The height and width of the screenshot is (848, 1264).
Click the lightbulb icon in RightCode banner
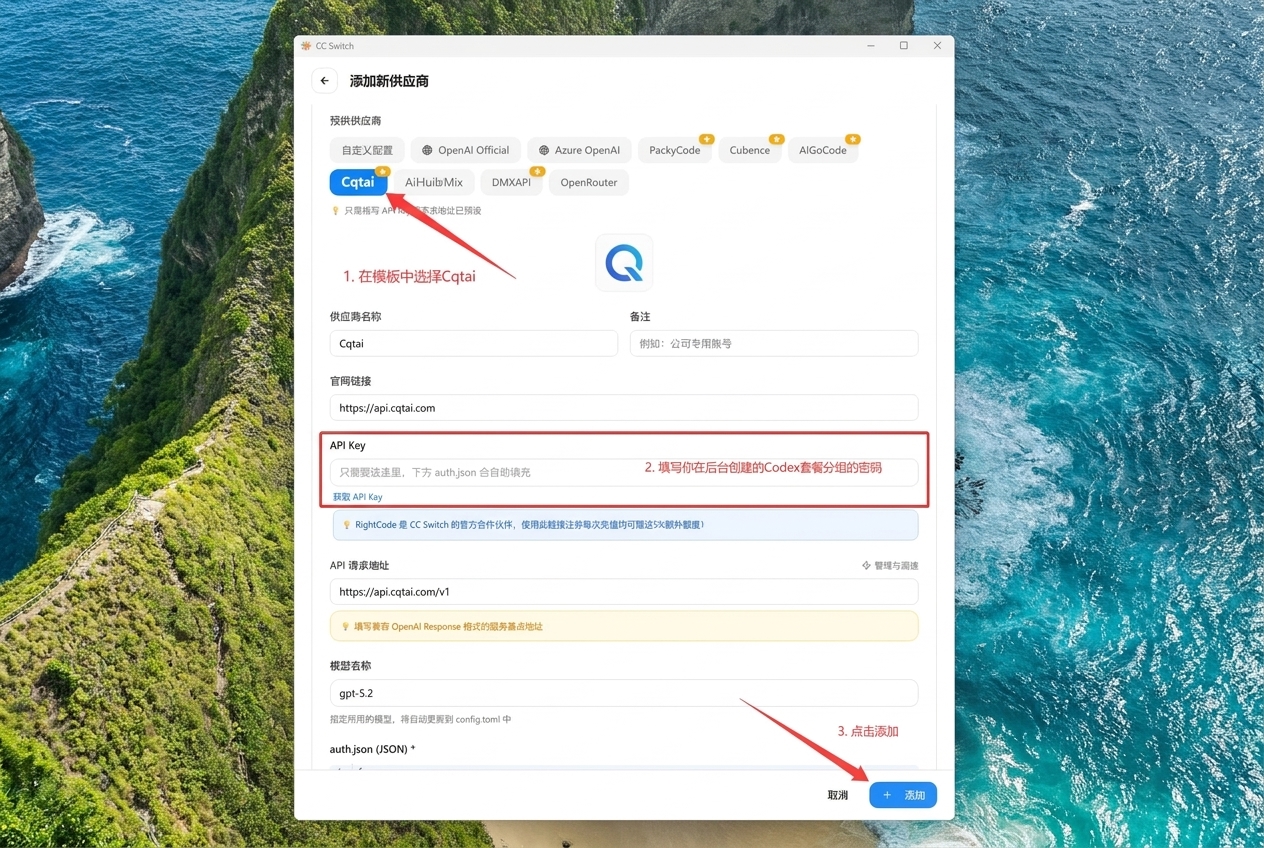coord(347,525)
